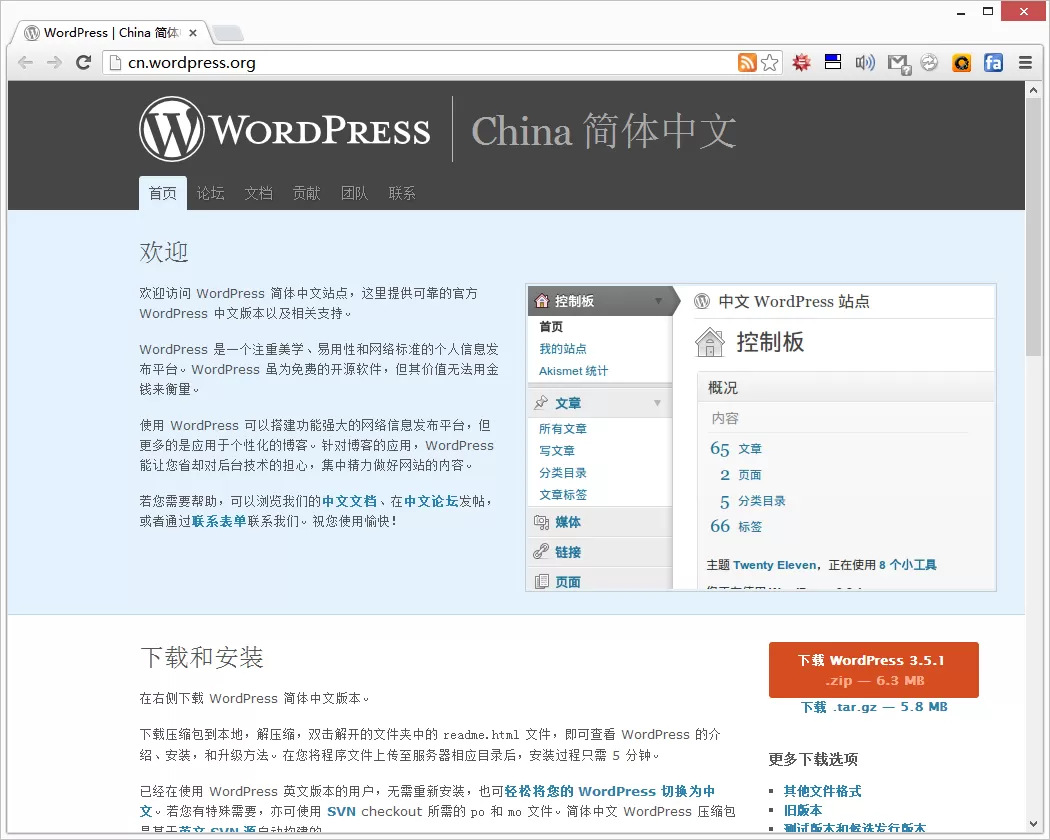Open the 文档 navigation item
Image resolution: width=1050 pixels, height=840 pixels.
point(258,193)
